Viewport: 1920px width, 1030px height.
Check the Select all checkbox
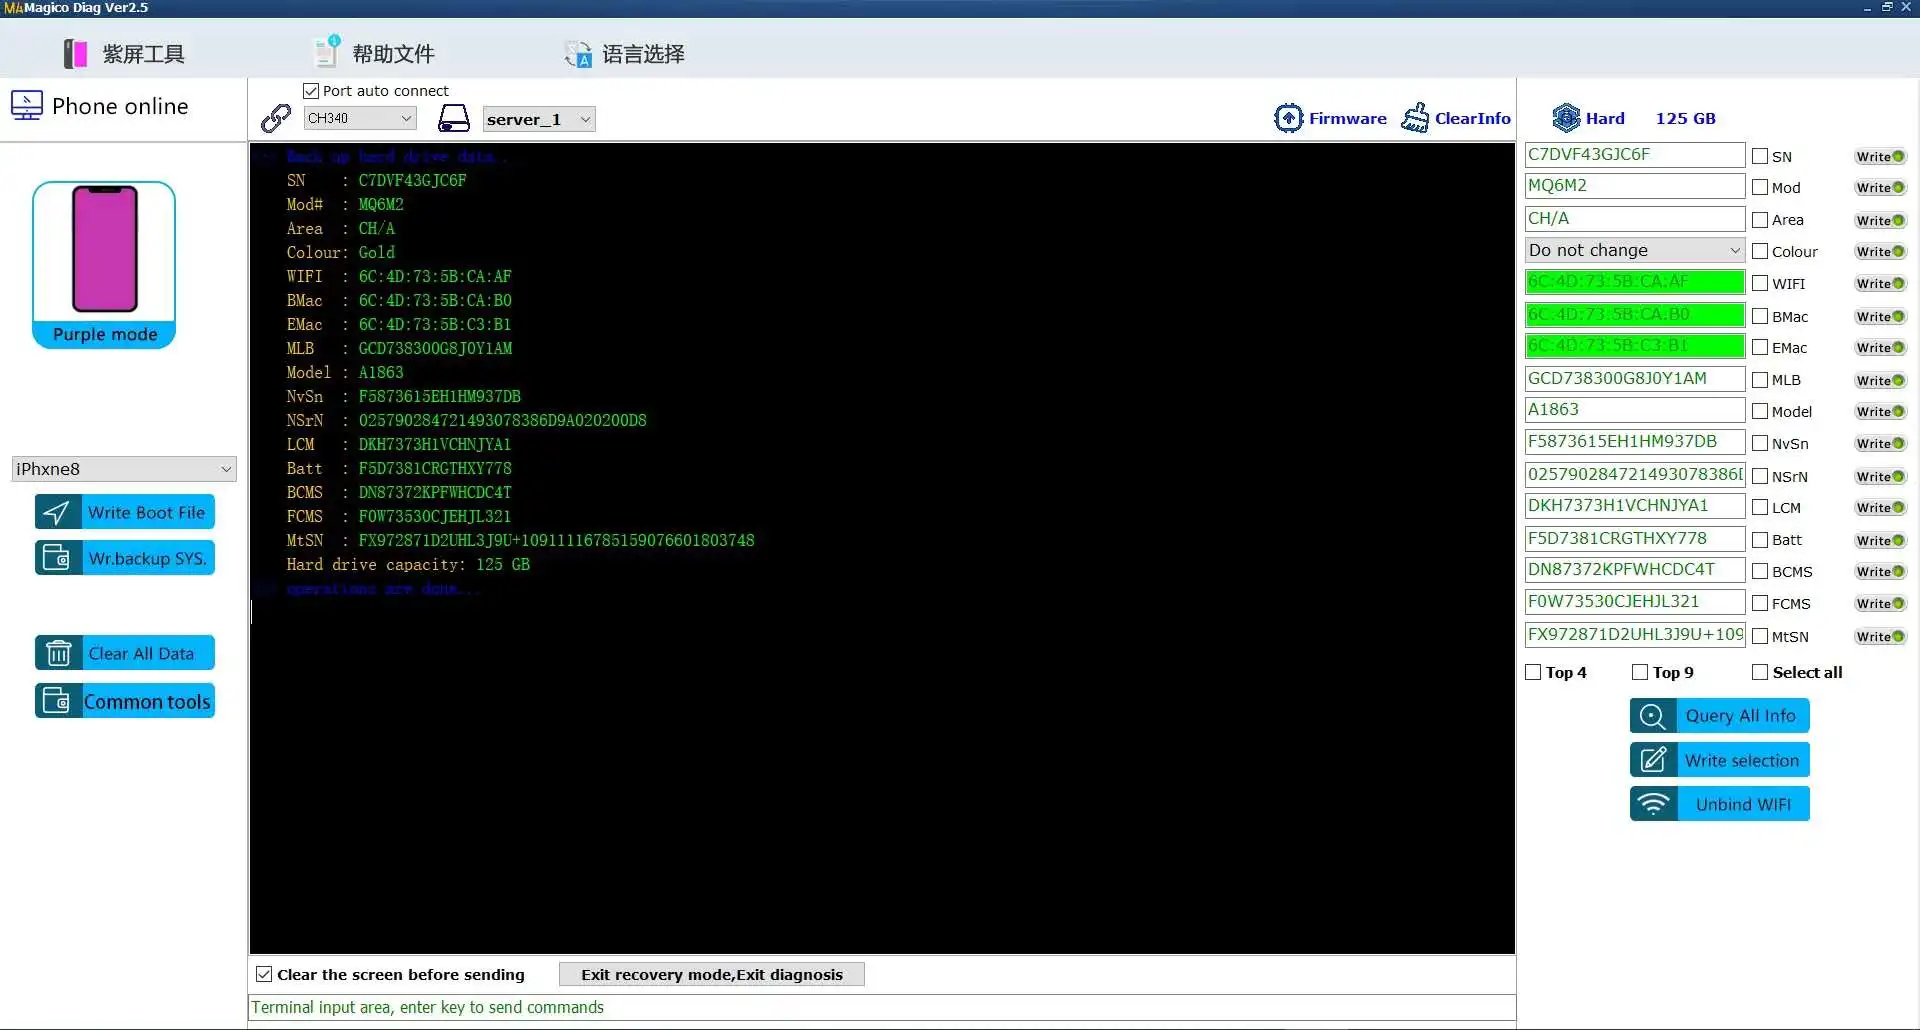tap(1760, 672)
